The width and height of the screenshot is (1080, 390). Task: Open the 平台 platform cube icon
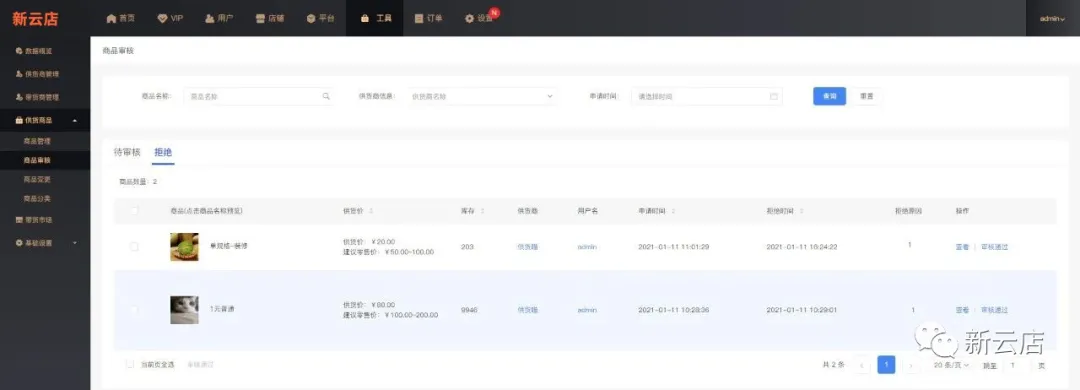[x=311, y=19]
